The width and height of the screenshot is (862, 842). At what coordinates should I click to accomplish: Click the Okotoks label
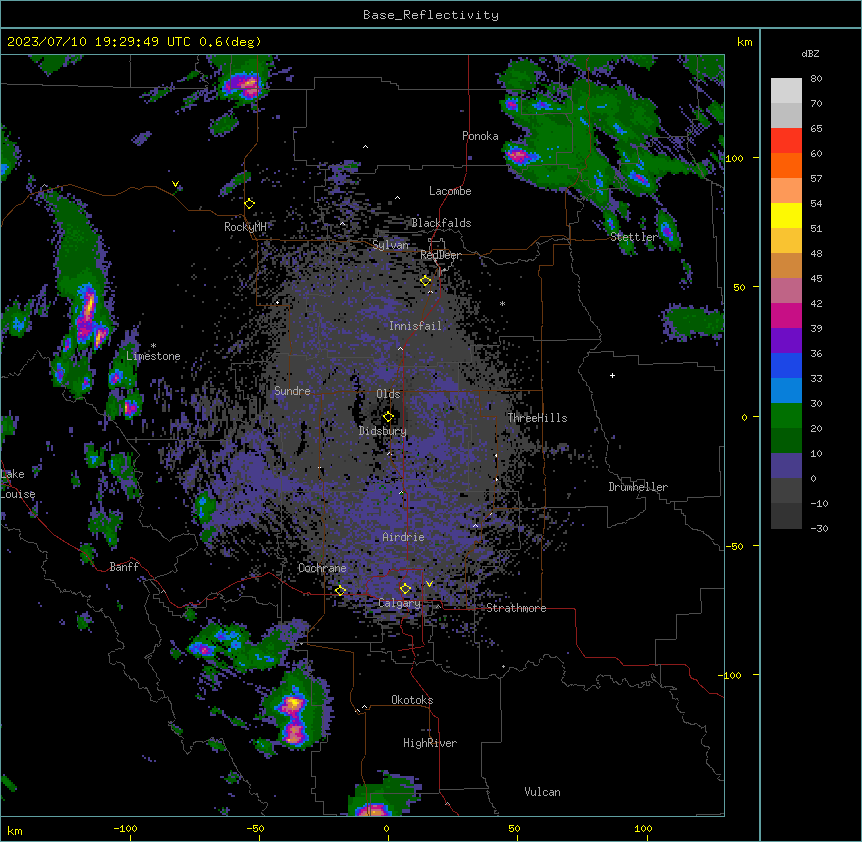click(x=412, y=700)
